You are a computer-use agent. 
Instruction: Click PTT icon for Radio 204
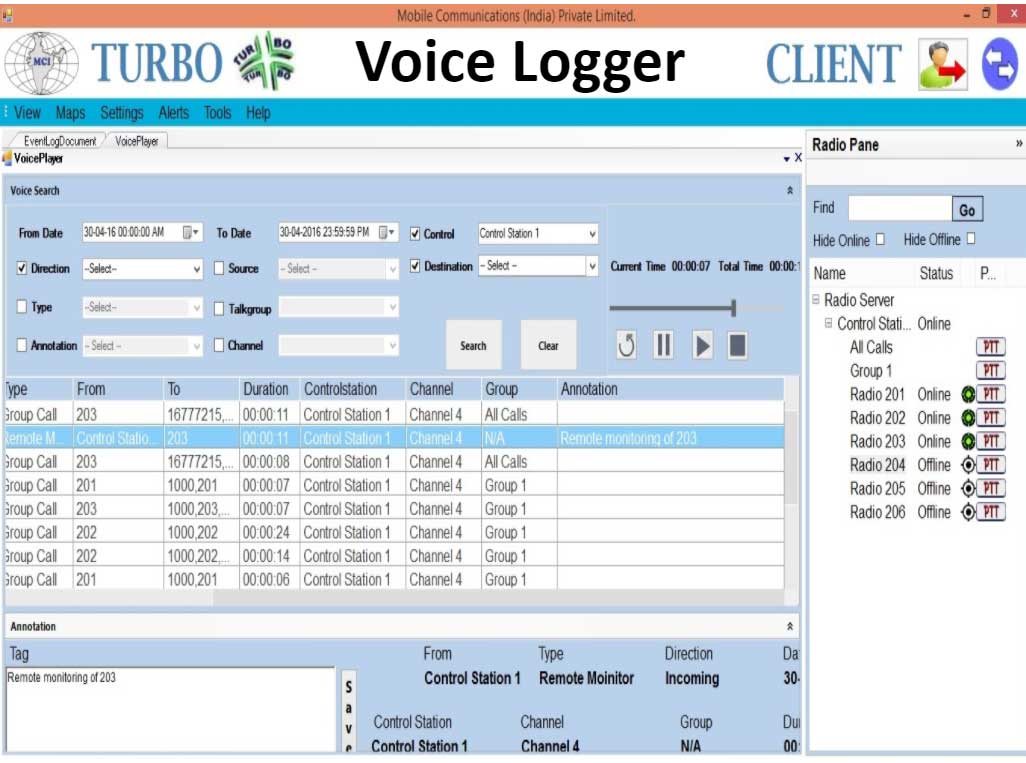click(x=991, y=465)
